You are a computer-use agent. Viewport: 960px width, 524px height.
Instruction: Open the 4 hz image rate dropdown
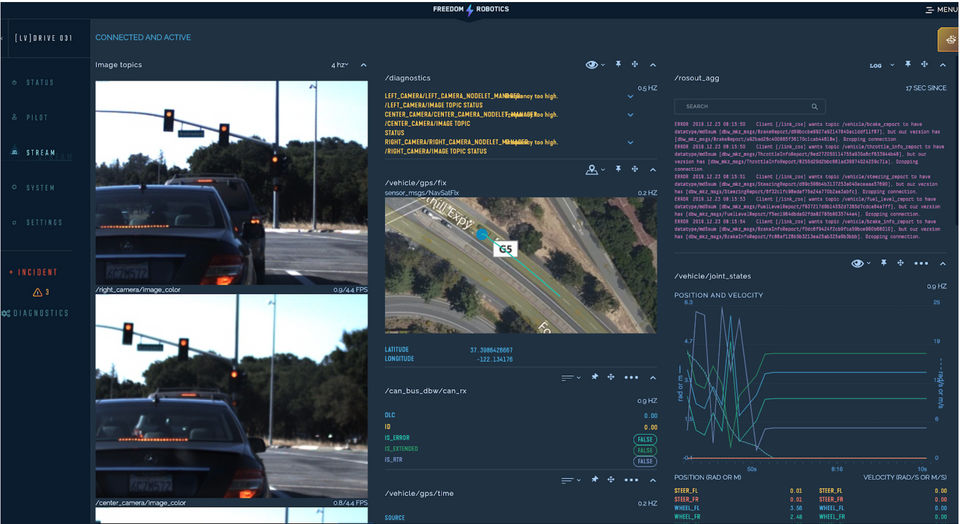(340, 65)
